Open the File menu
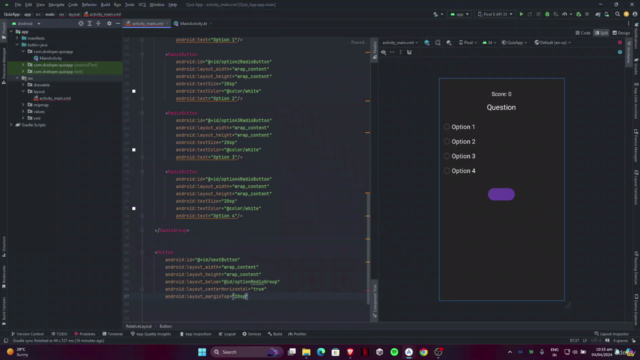The width and height of the screenshot is (640, 360). click(x=18, y=5)
